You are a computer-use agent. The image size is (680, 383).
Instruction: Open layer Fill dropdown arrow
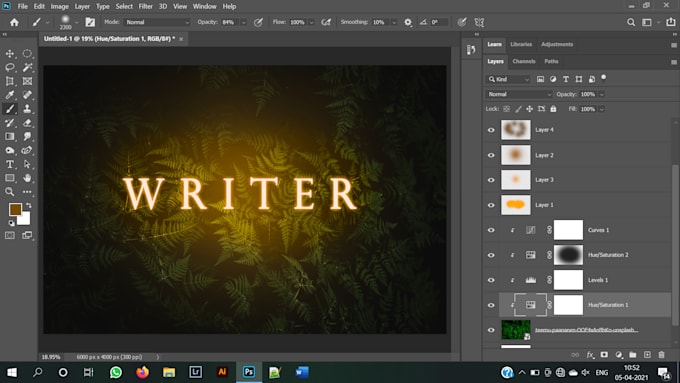click(x=602, y=109)
